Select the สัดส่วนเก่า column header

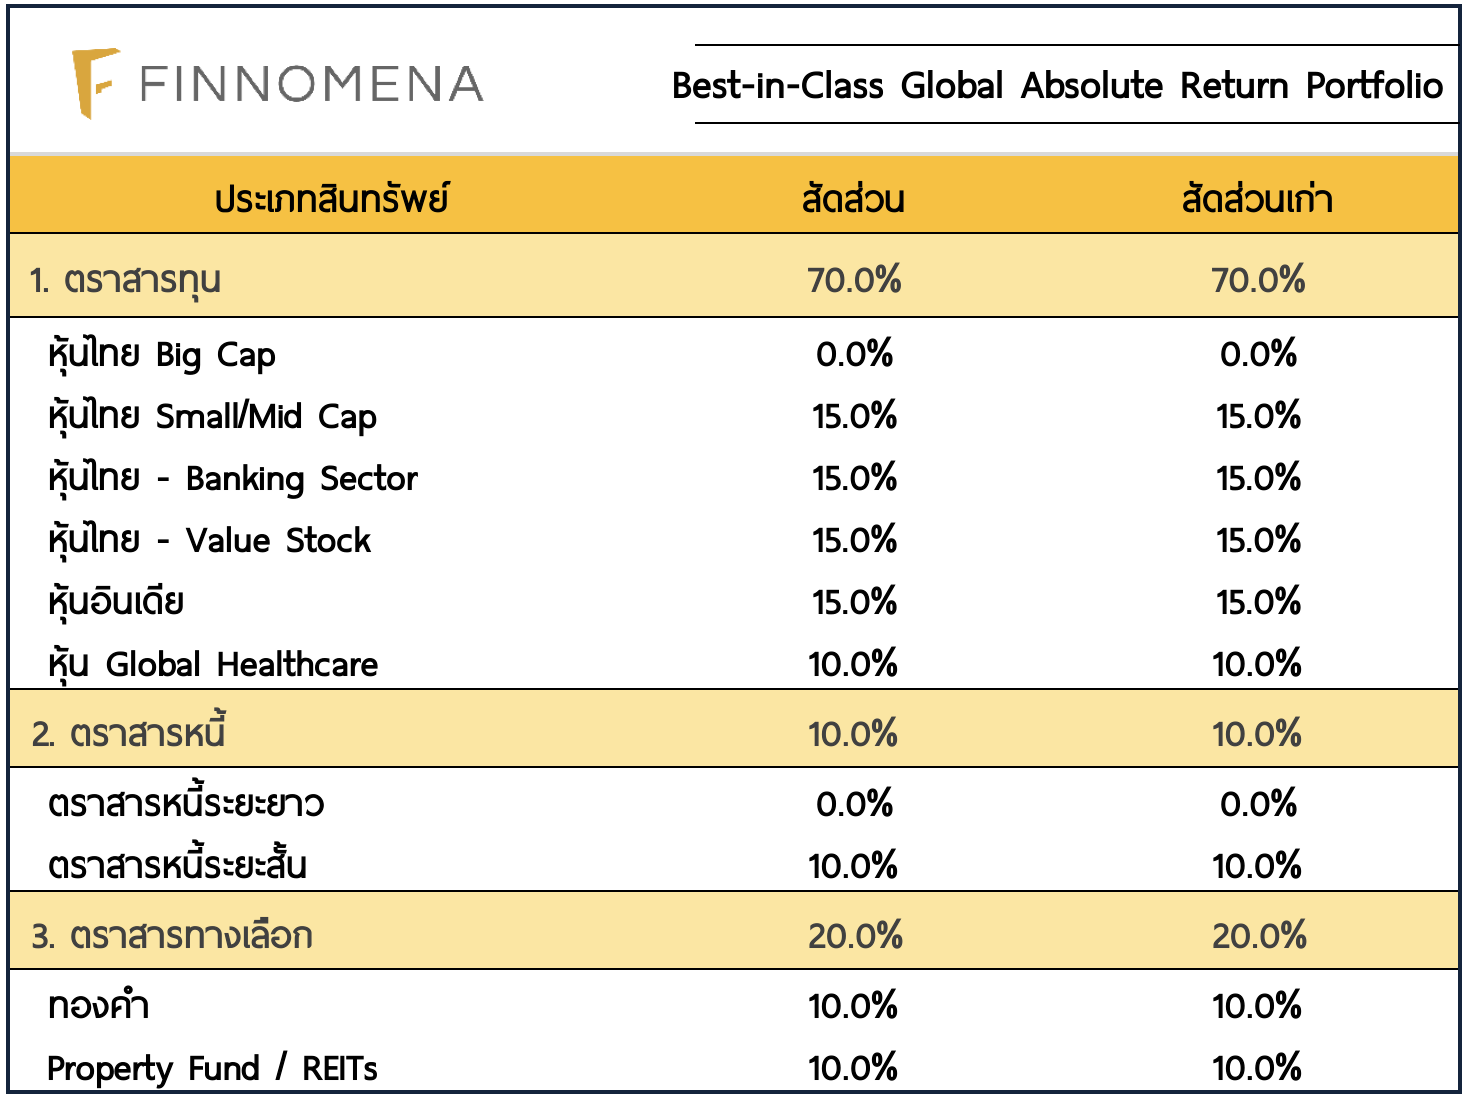coord(1256,198)
